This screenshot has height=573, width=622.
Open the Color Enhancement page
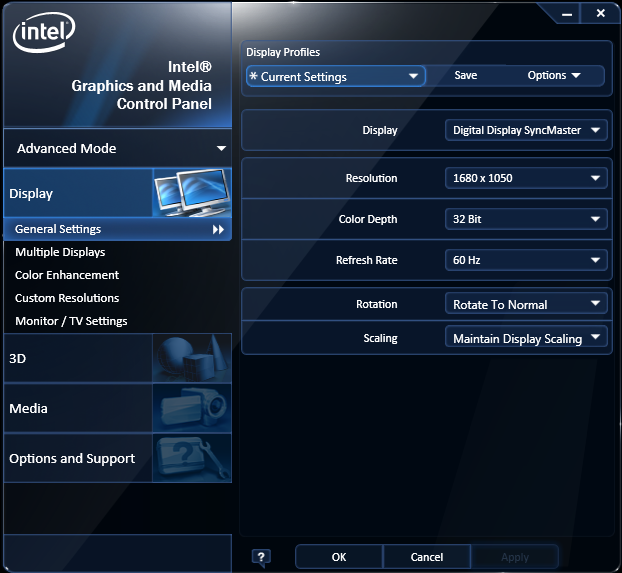pyautogui.click(x=67, y=275)
